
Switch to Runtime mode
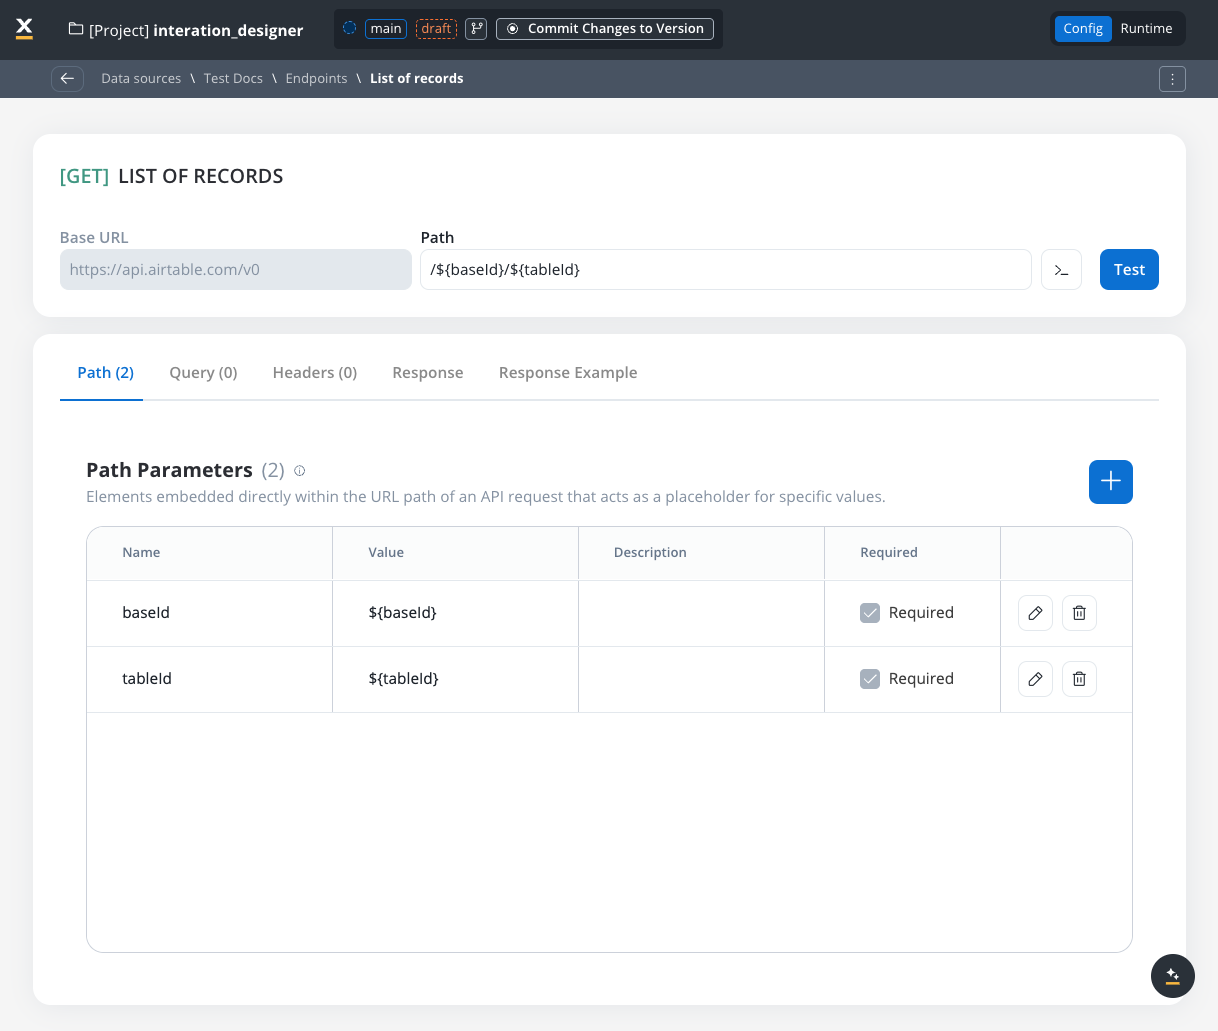1146,29
